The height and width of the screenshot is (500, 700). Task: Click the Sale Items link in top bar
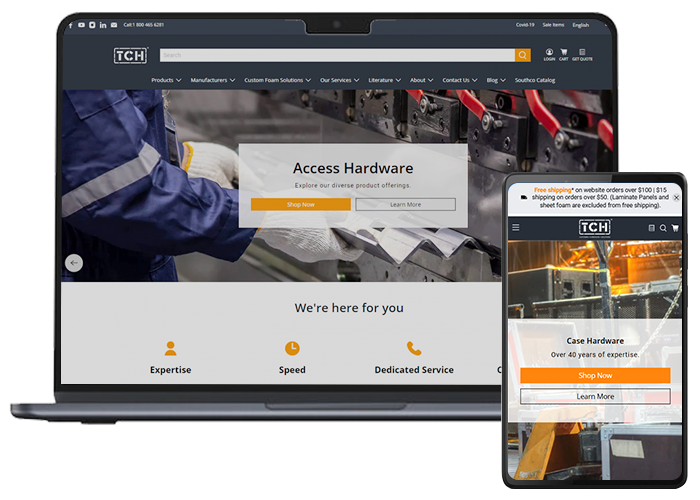click(552, 25)
